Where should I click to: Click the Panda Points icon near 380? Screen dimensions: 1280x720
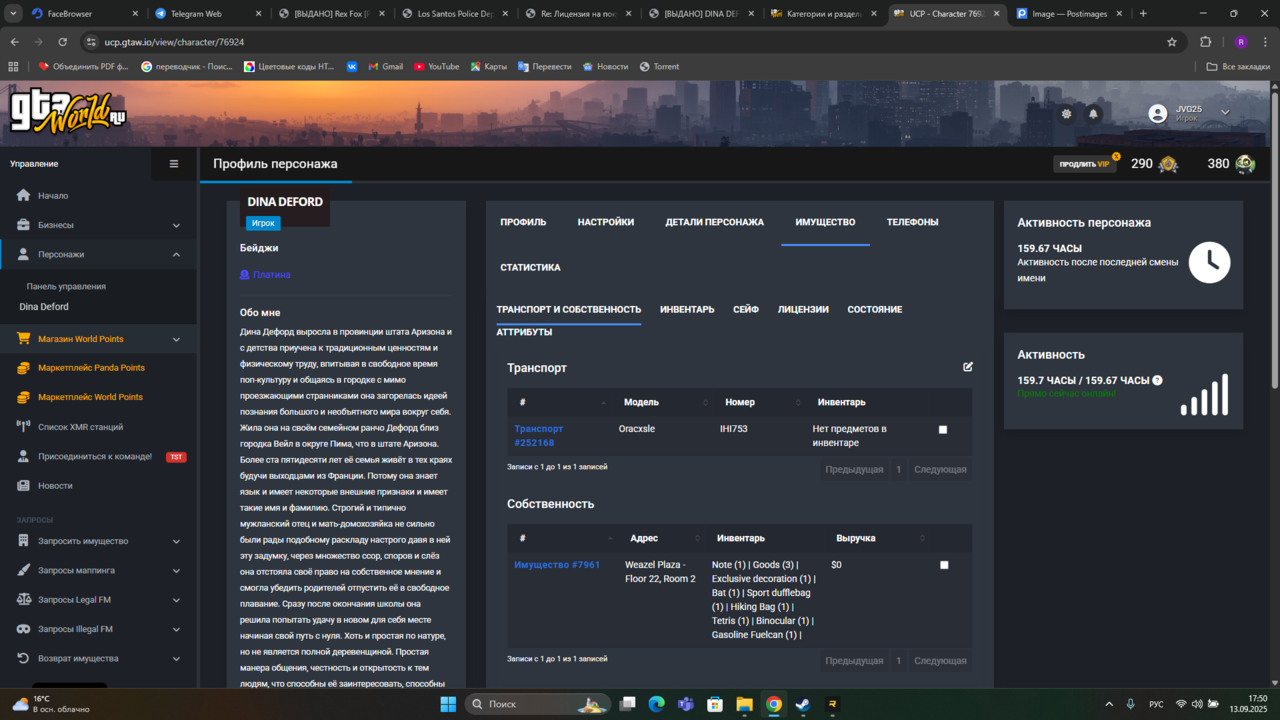pos(1245,164)
